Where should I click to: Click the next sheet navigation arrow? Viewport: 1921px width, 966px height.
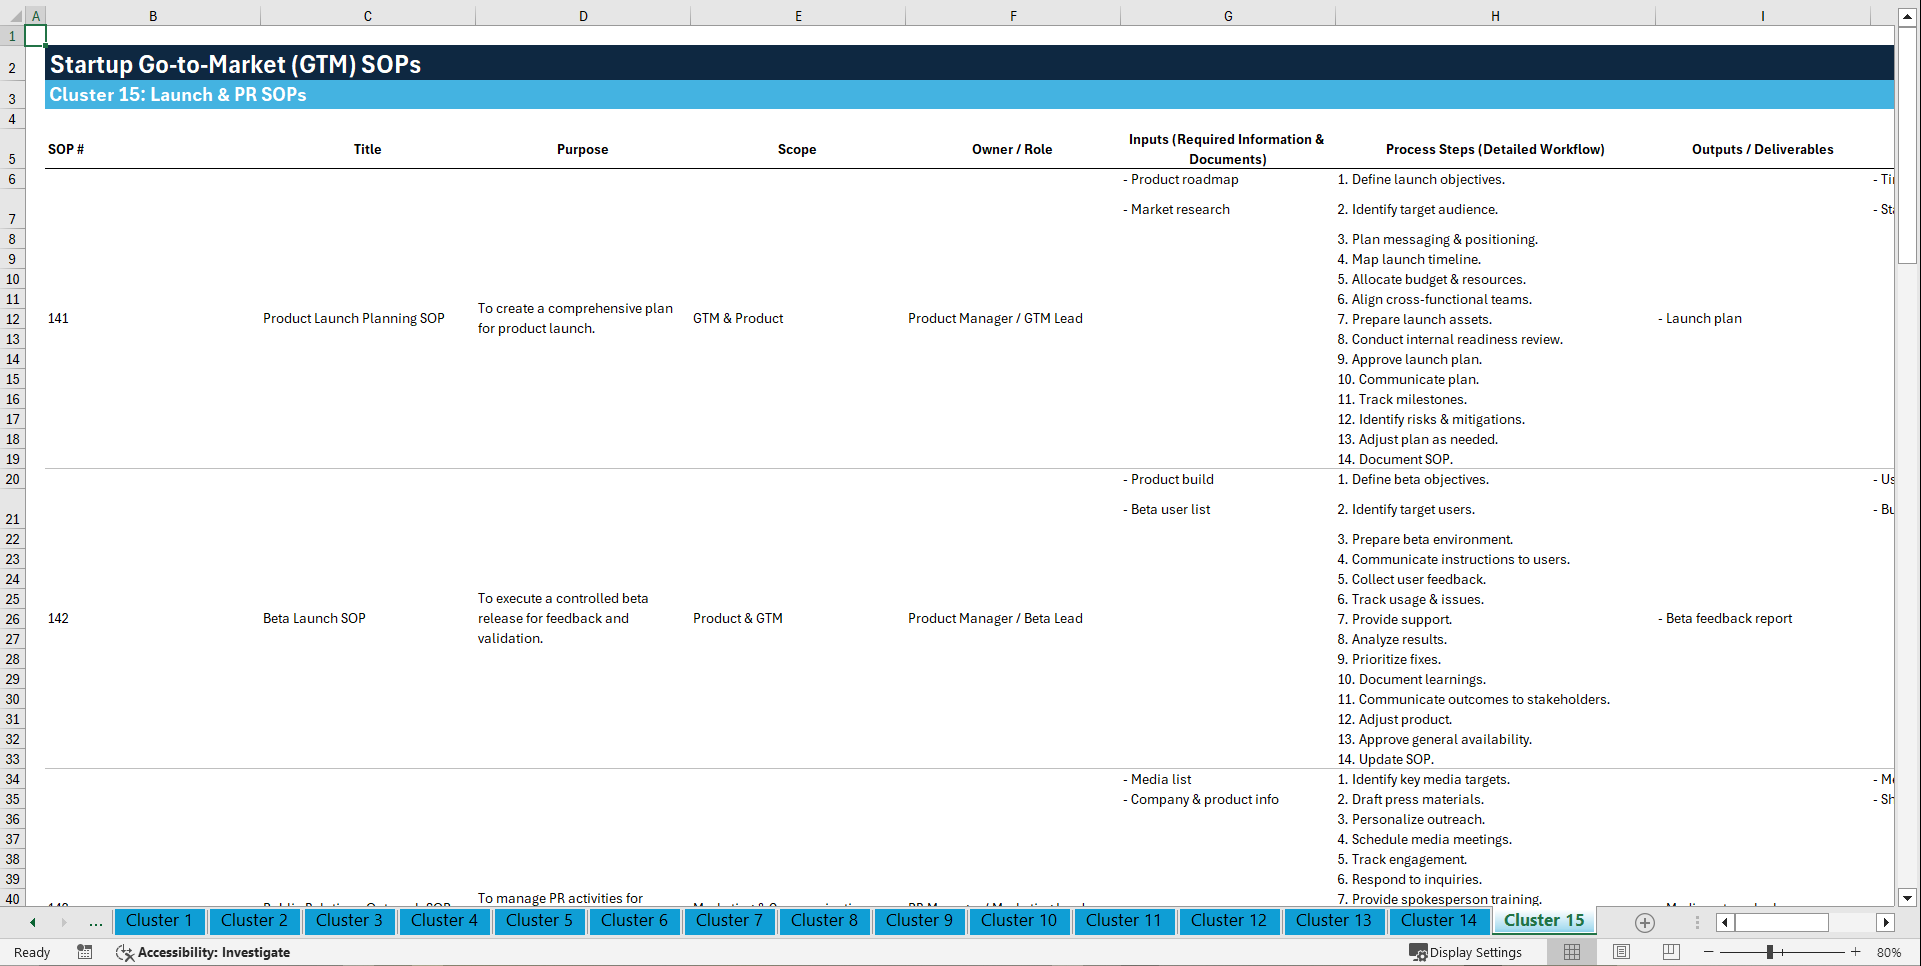pyautogui.click(x=62, y=922)
